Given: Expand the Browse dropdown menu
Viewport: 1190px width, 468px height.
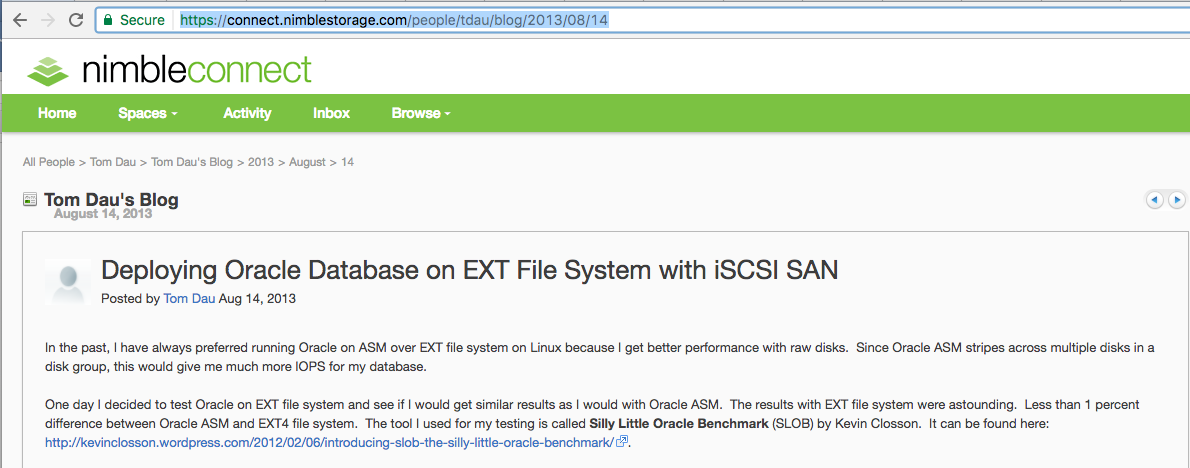Looking at the screenshot, I should point(420,113).
